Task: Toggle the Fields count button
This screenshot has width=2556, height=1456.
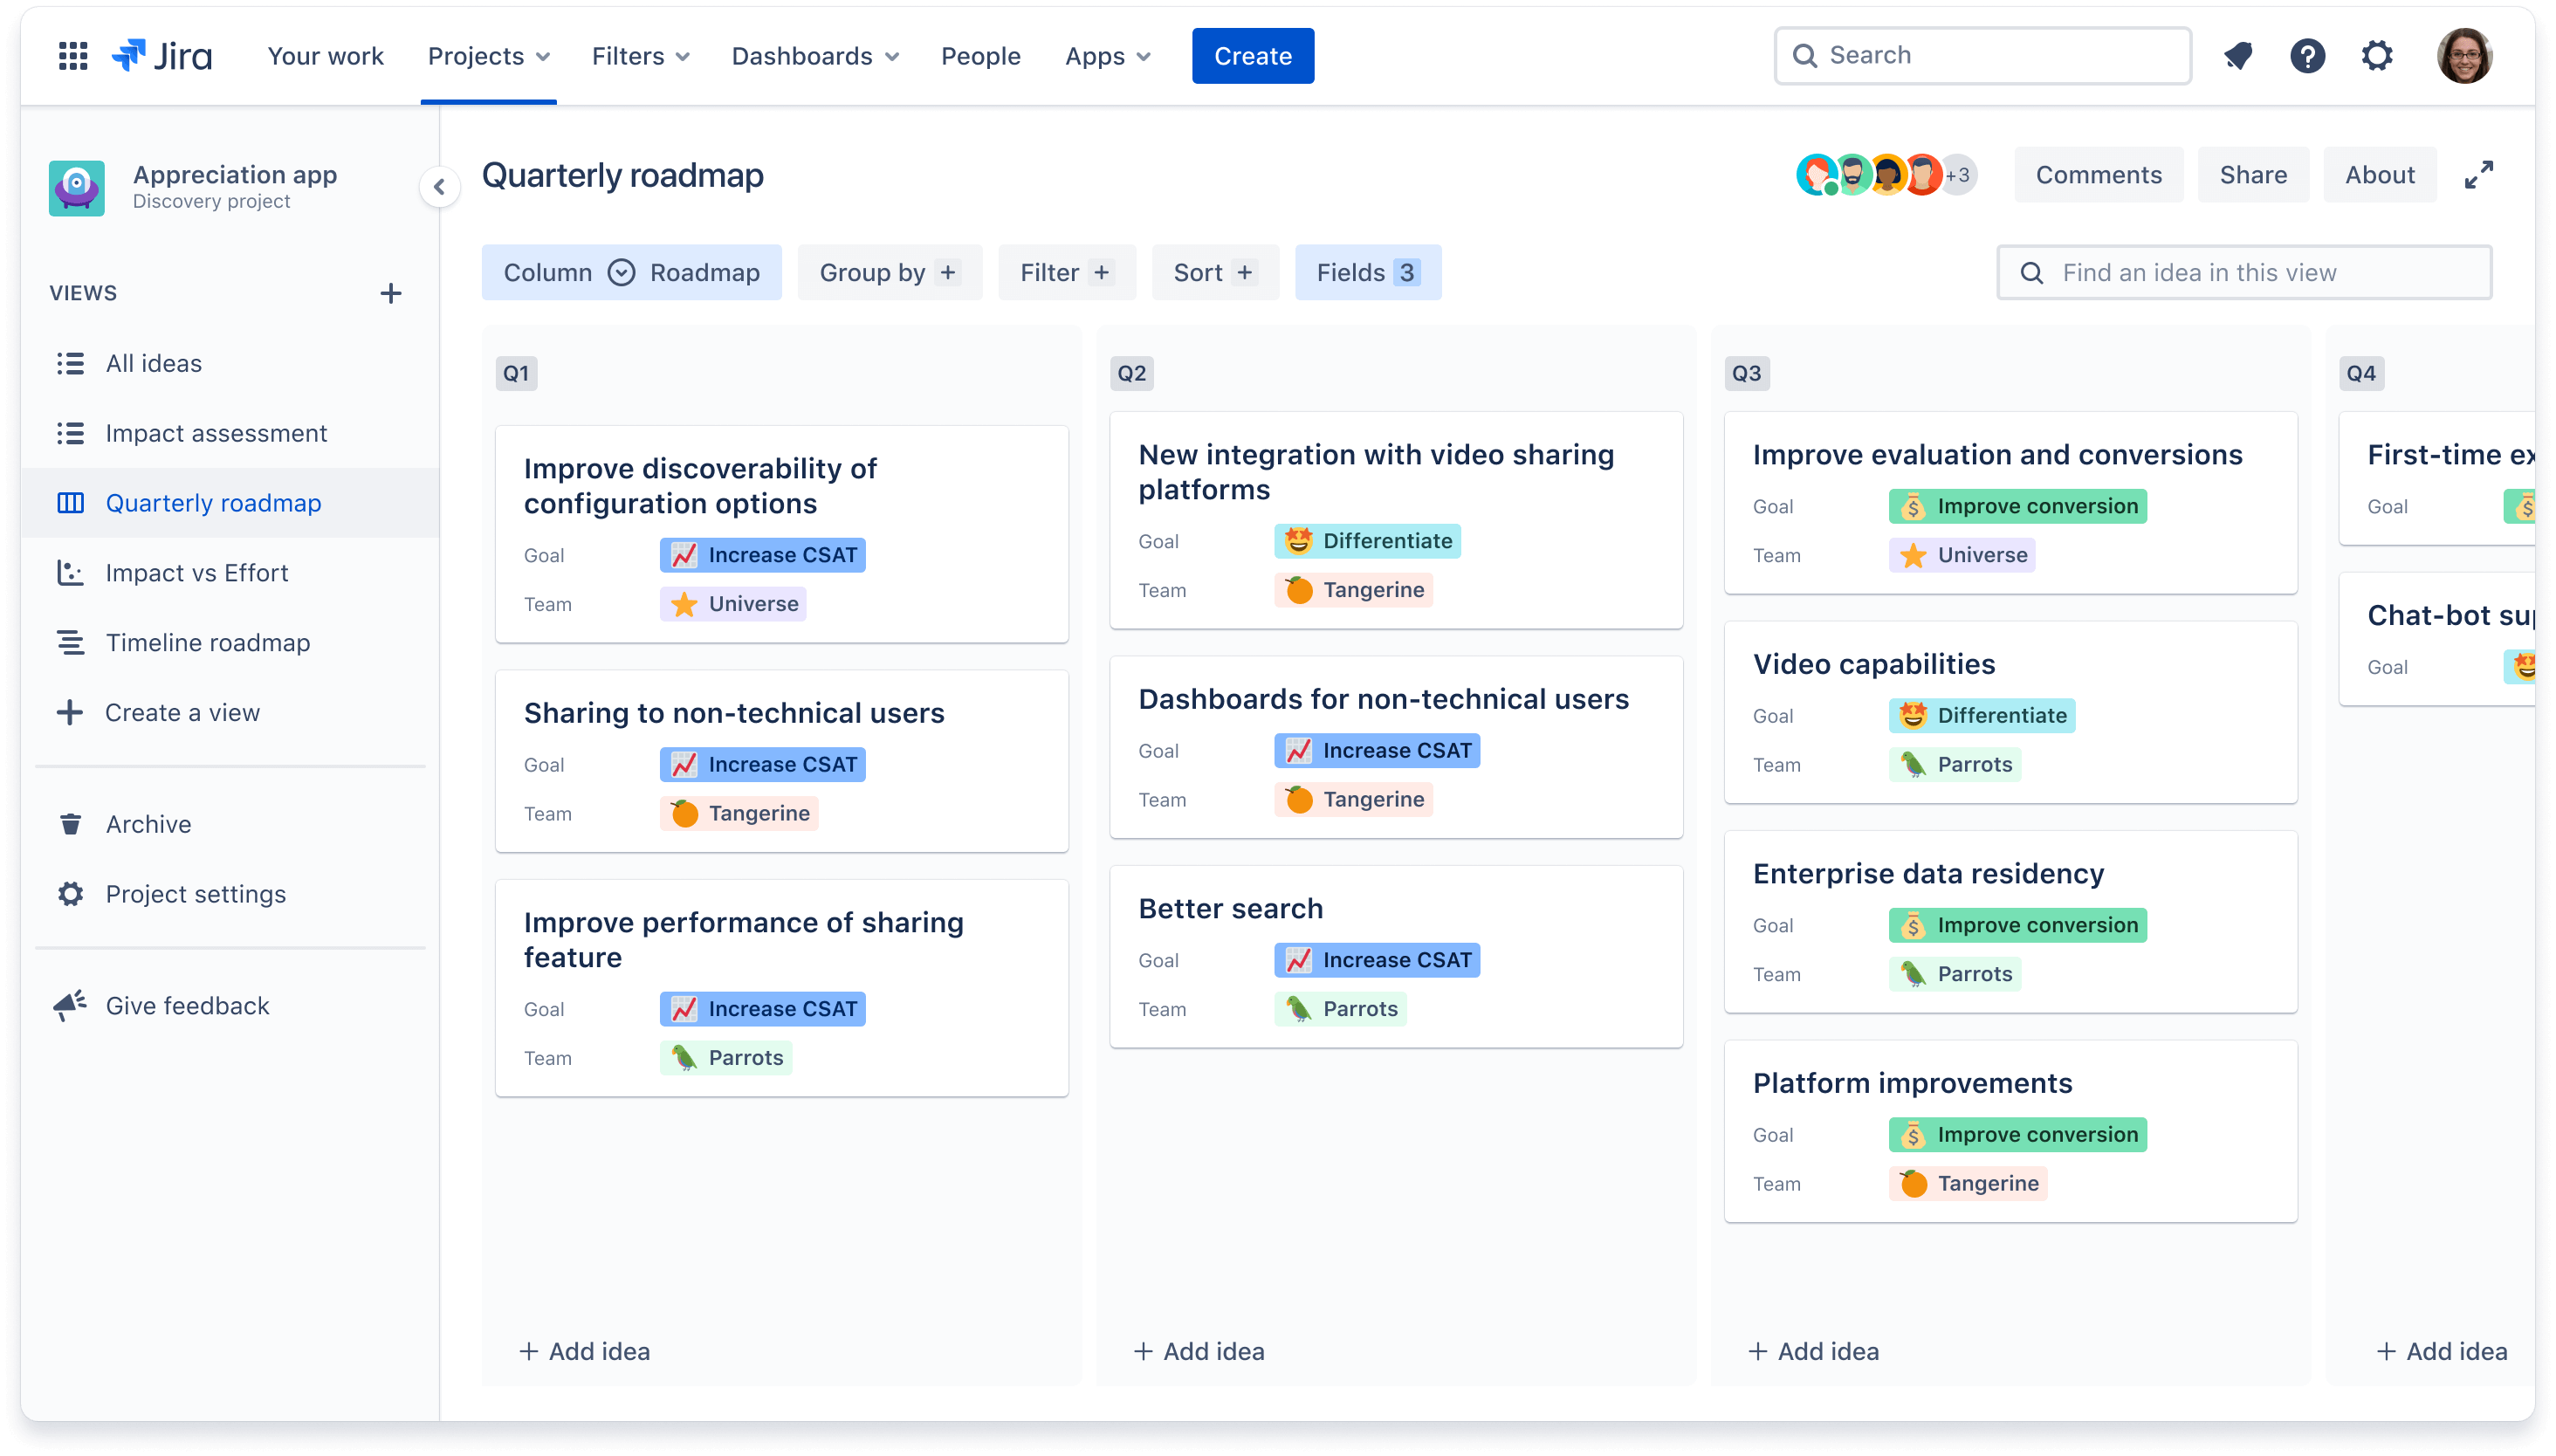Action: (1368, 272)
